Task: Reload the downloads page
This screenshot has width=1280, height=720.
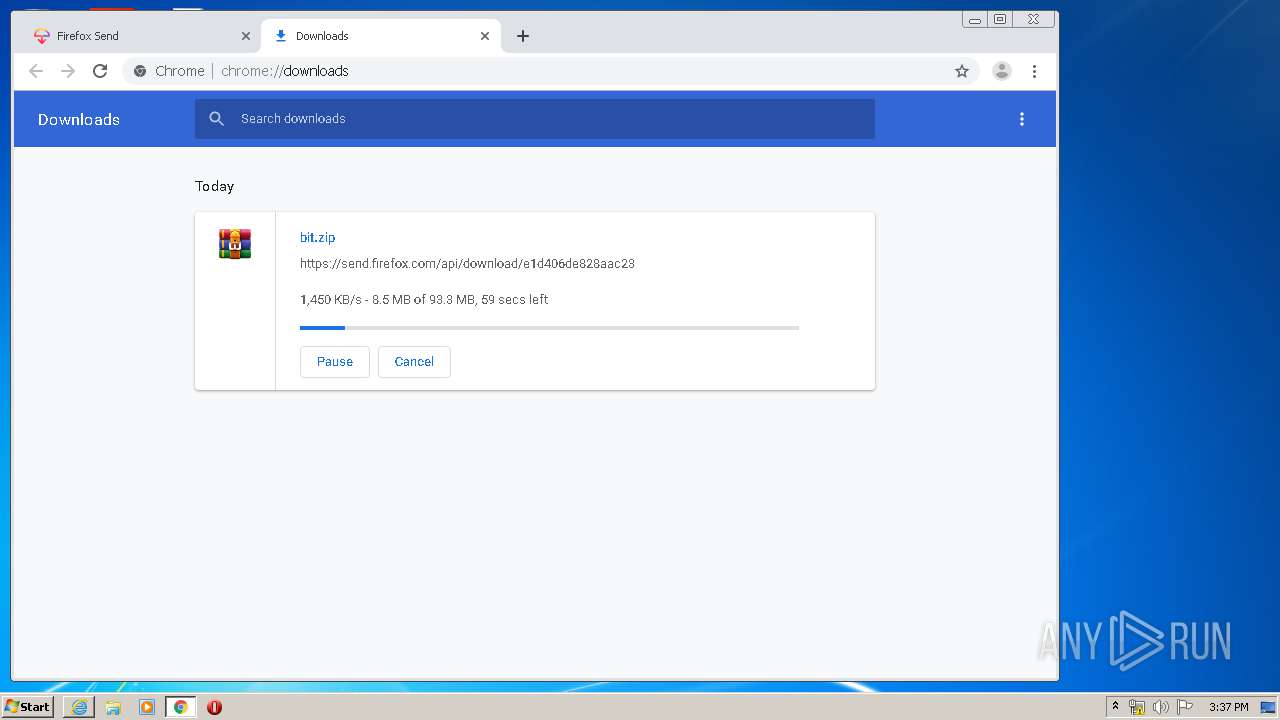Action: click(100, 71)
